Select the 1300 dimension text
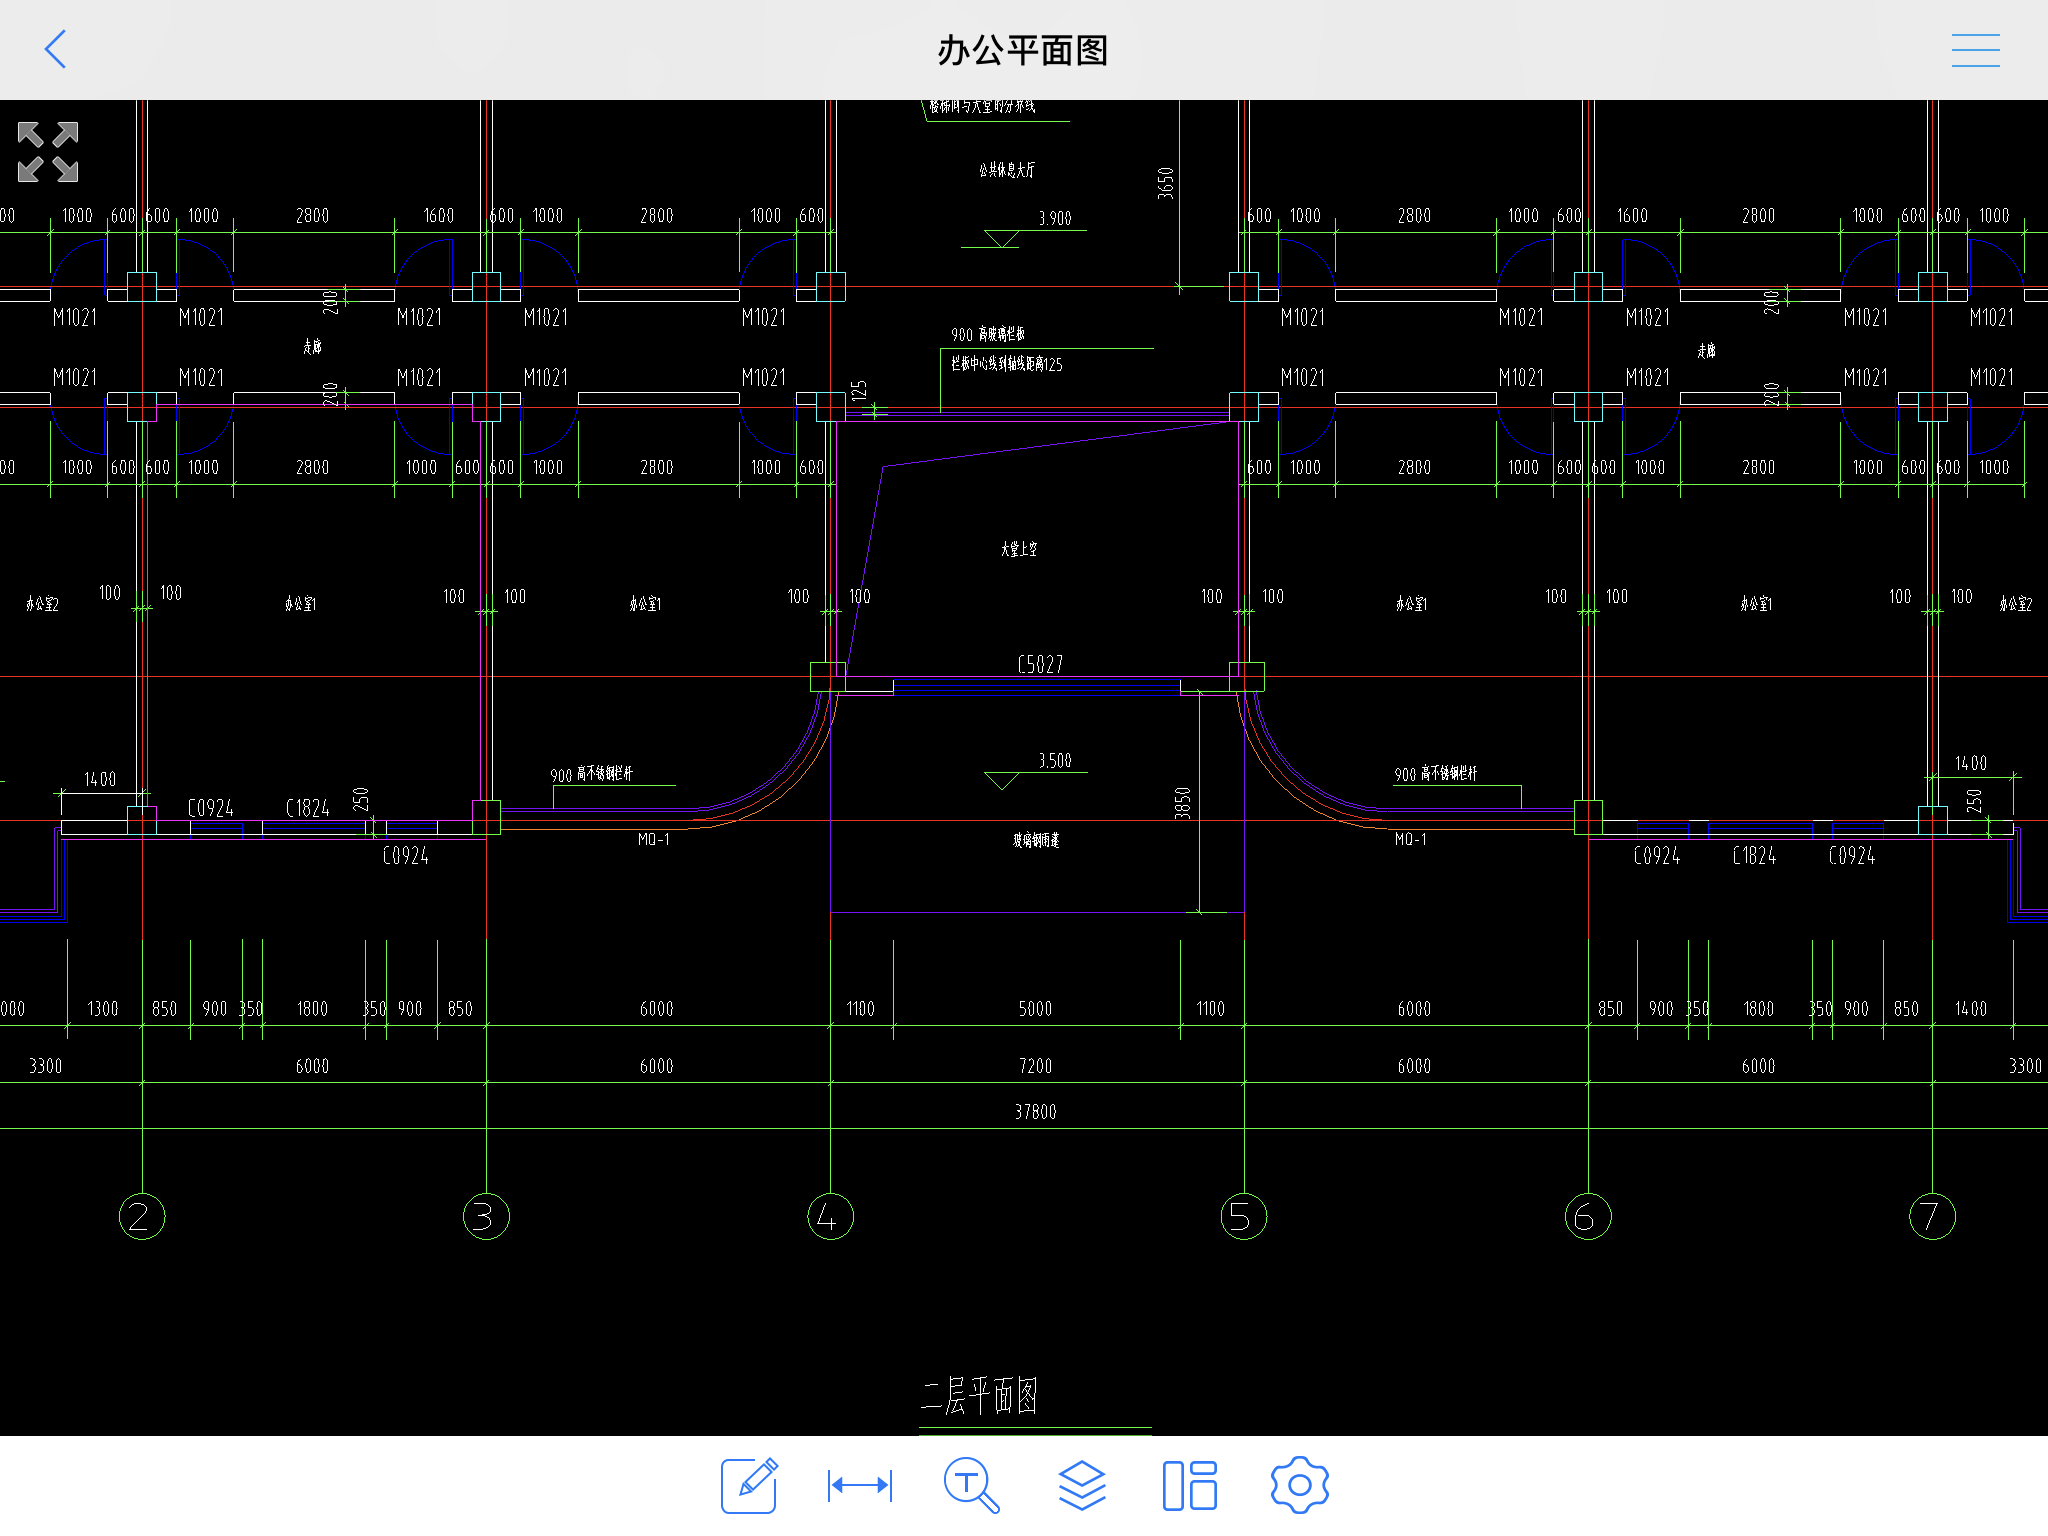Image resolution: width=2048 pixels, height=1536 pixels. pos(103,1009)
